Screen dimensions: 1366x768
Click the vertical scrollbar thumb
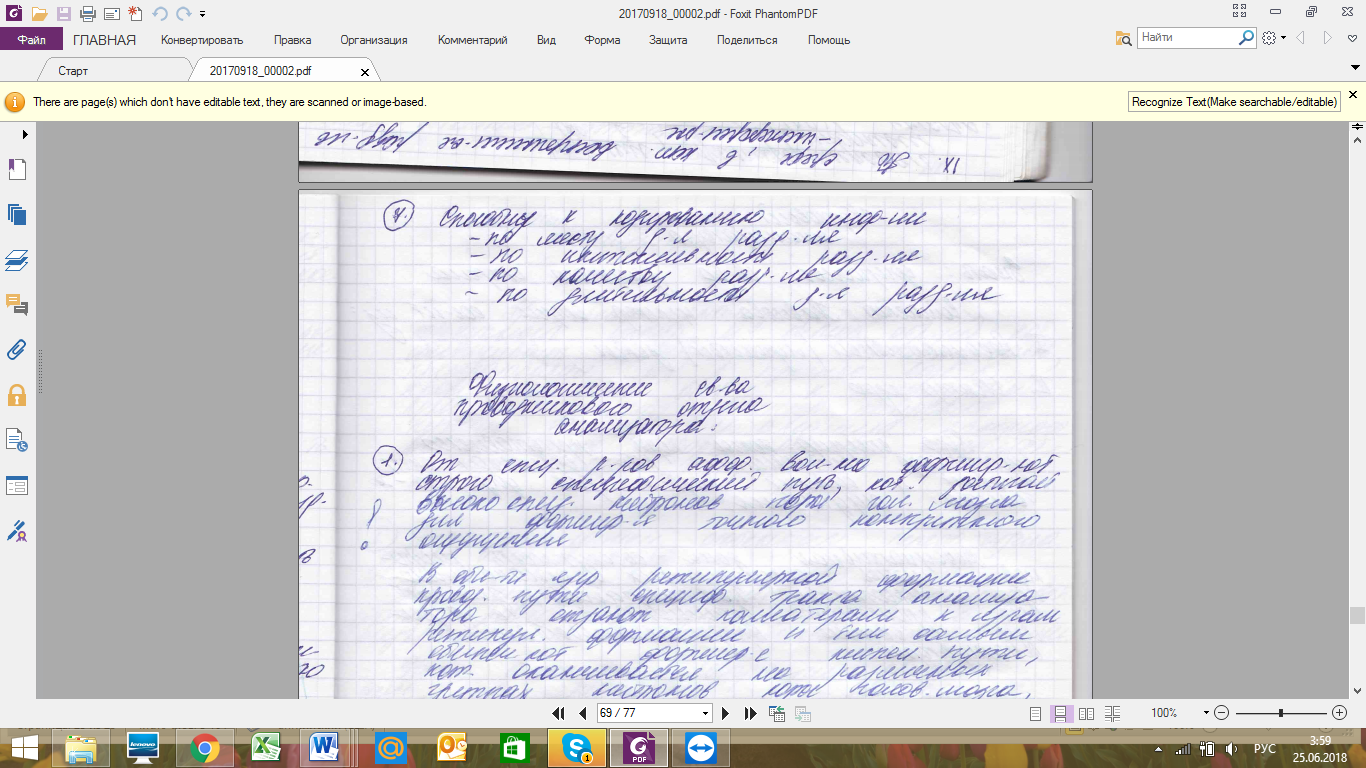pos(1357,616)
